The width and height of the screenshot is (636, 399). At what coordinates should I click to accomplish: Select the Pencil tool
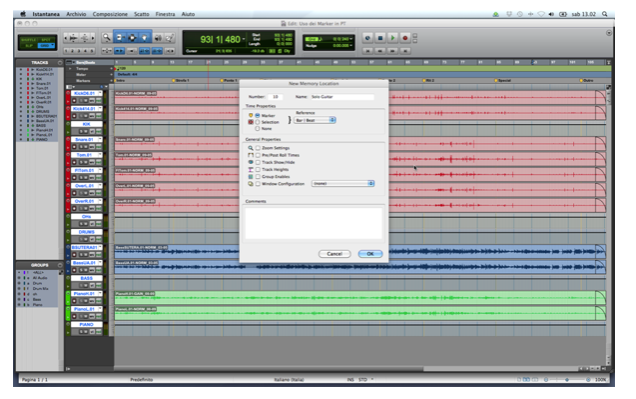click(170, 38)
